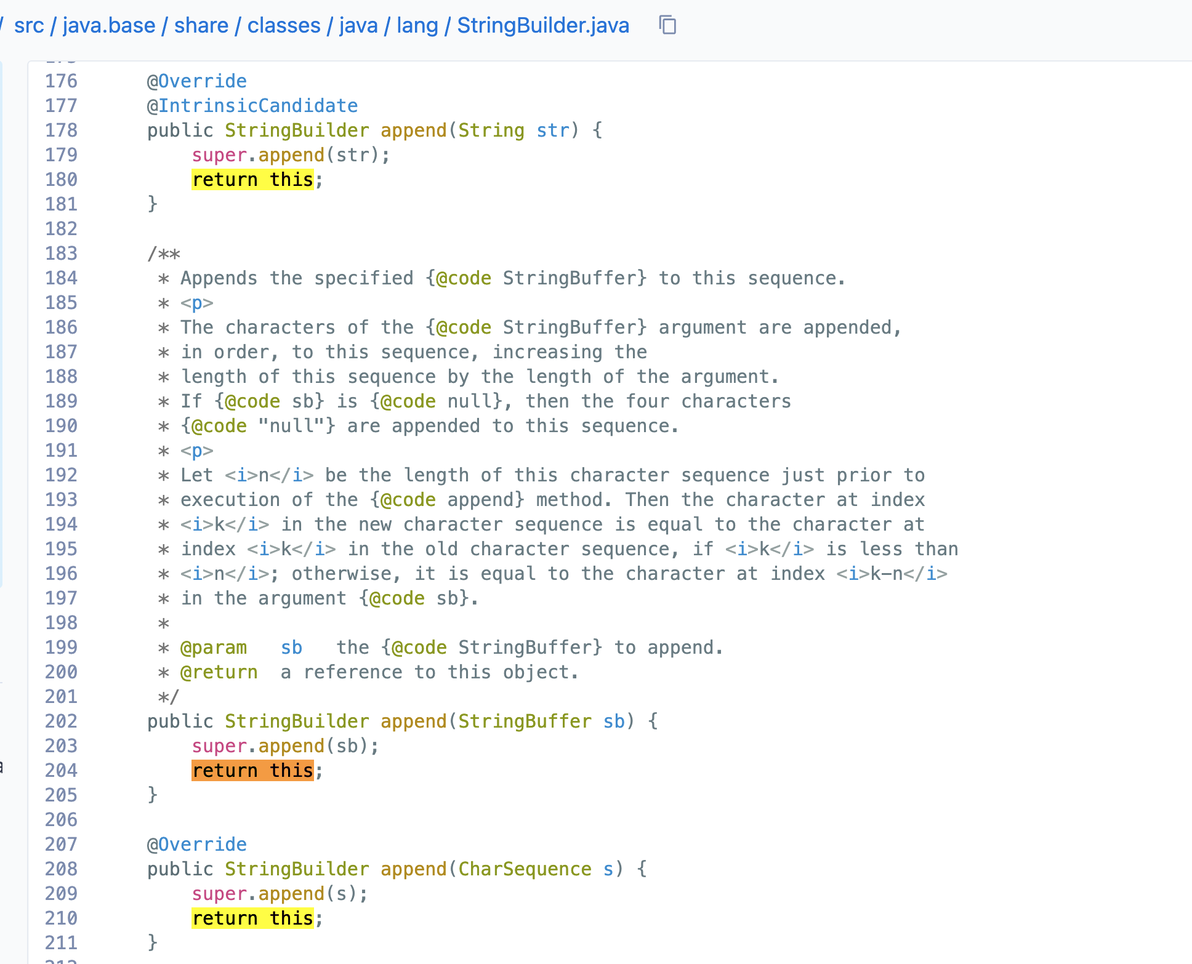Open the src breadcrumb link
Image resolution: width=1192 pixels, height=964 pixels.
pyautogui.click(x=29, y=26)
